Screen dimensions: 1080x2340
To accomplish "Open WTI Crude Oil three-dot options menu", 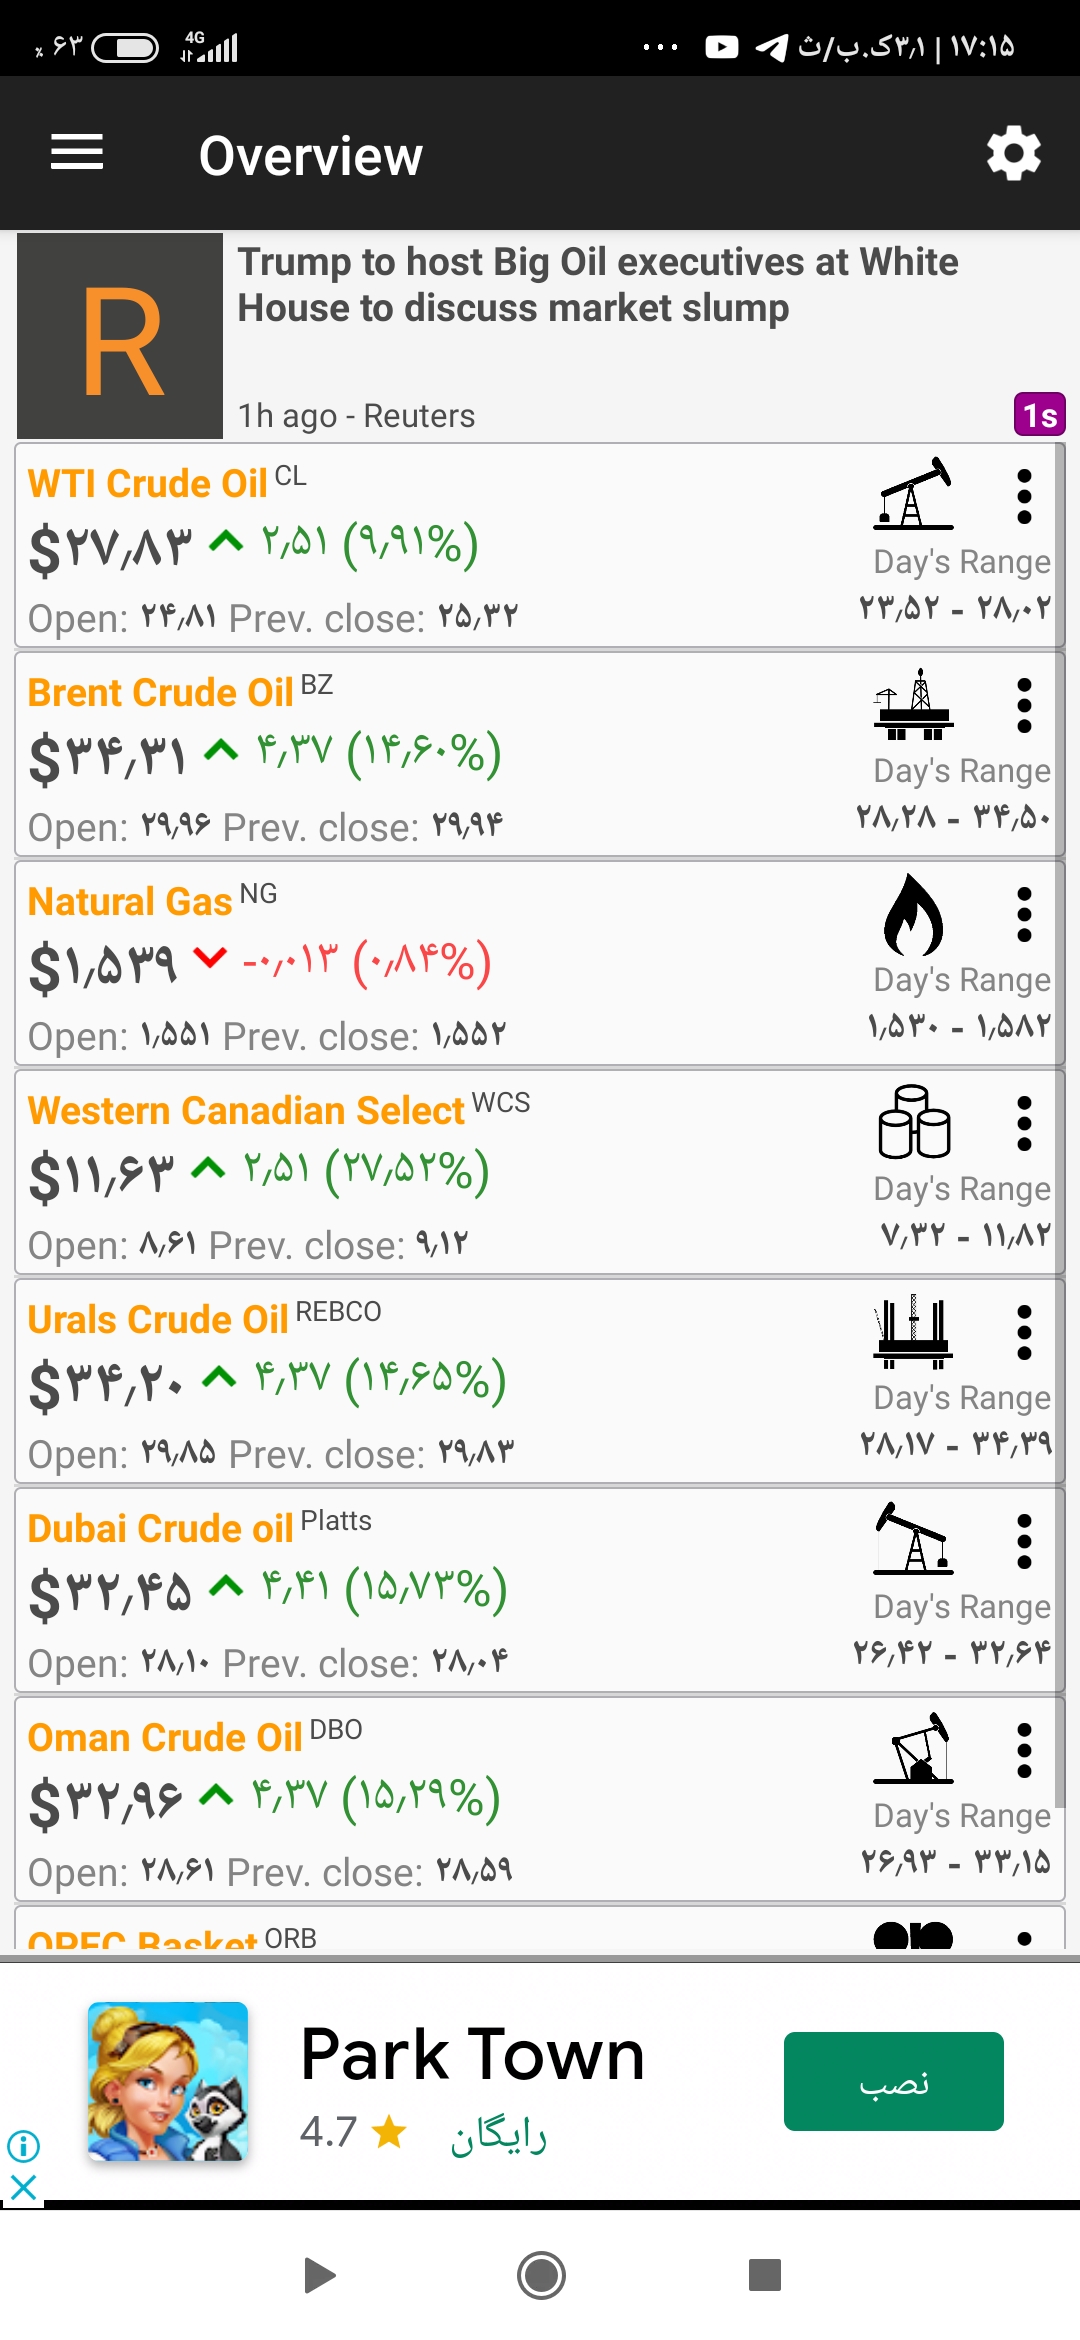I will 1024,497.
